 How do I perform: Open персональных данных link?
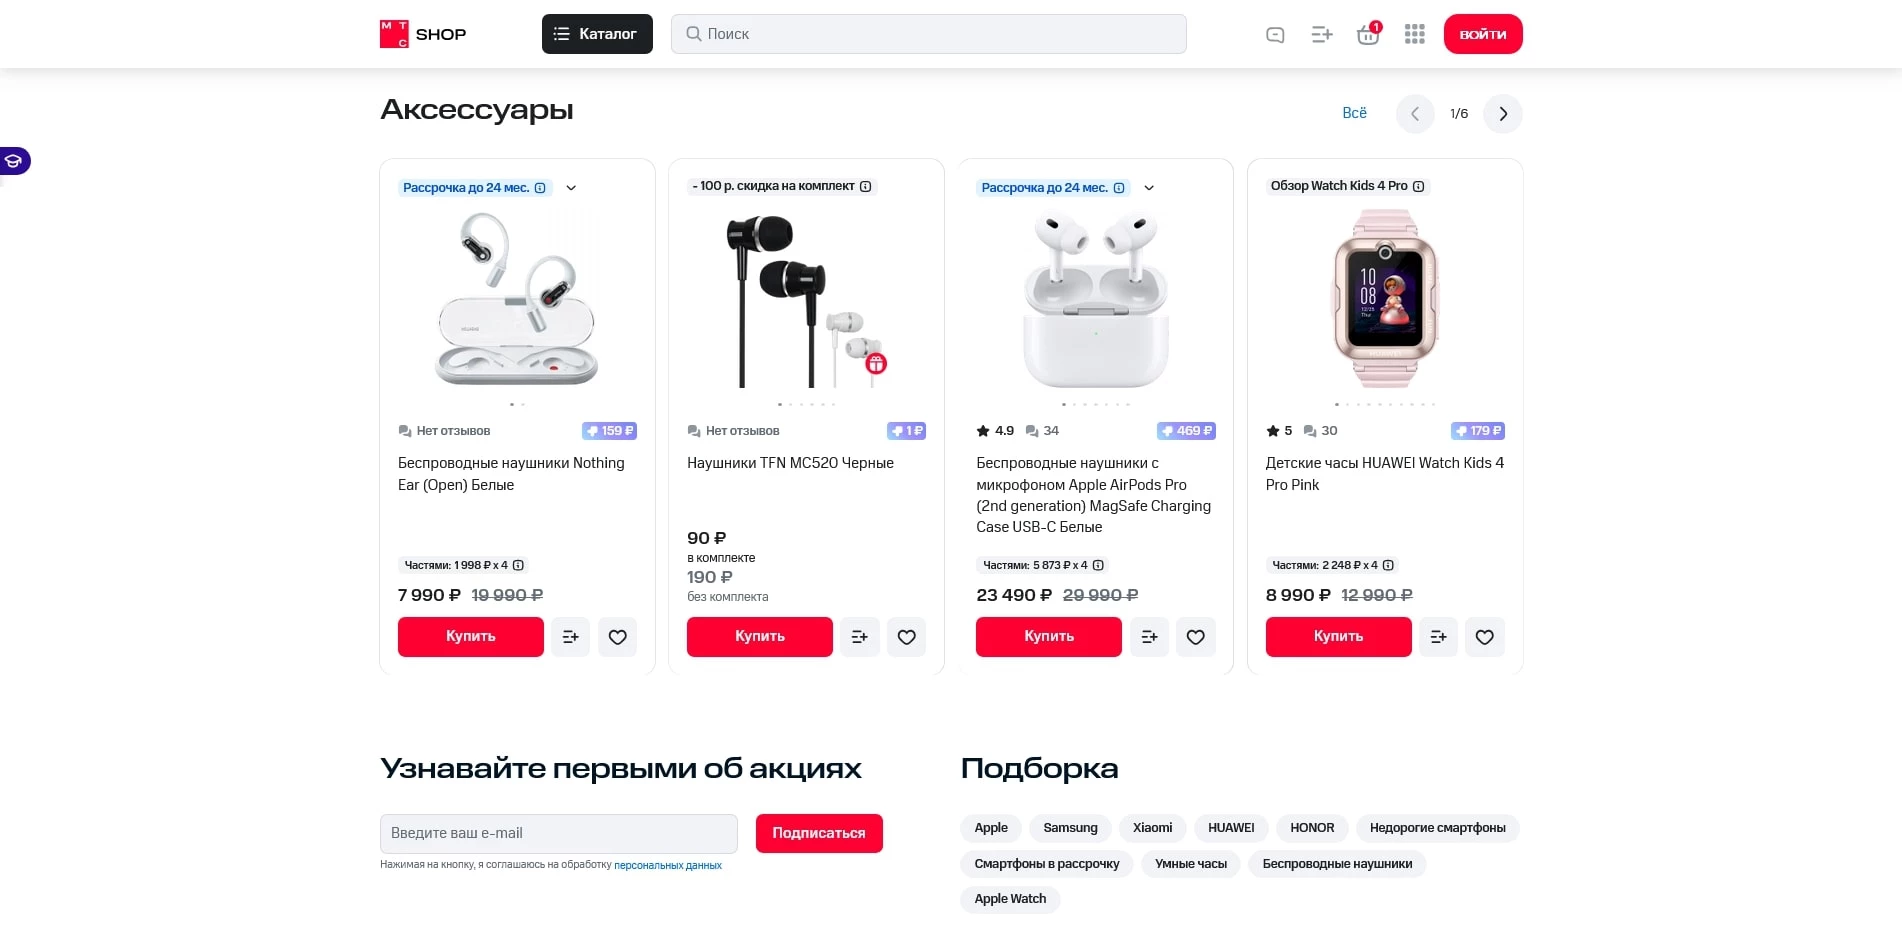tap(666, 864)
